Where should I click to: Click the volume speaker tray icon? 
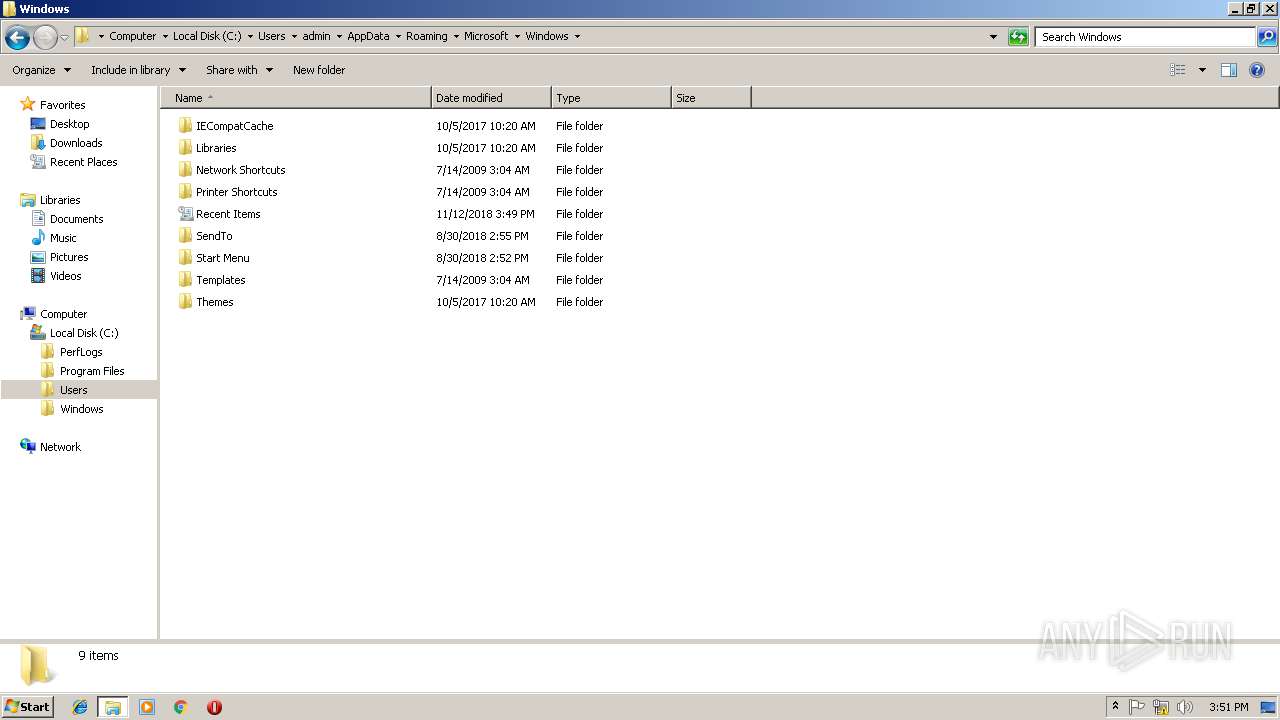[x=1185, y=707]
